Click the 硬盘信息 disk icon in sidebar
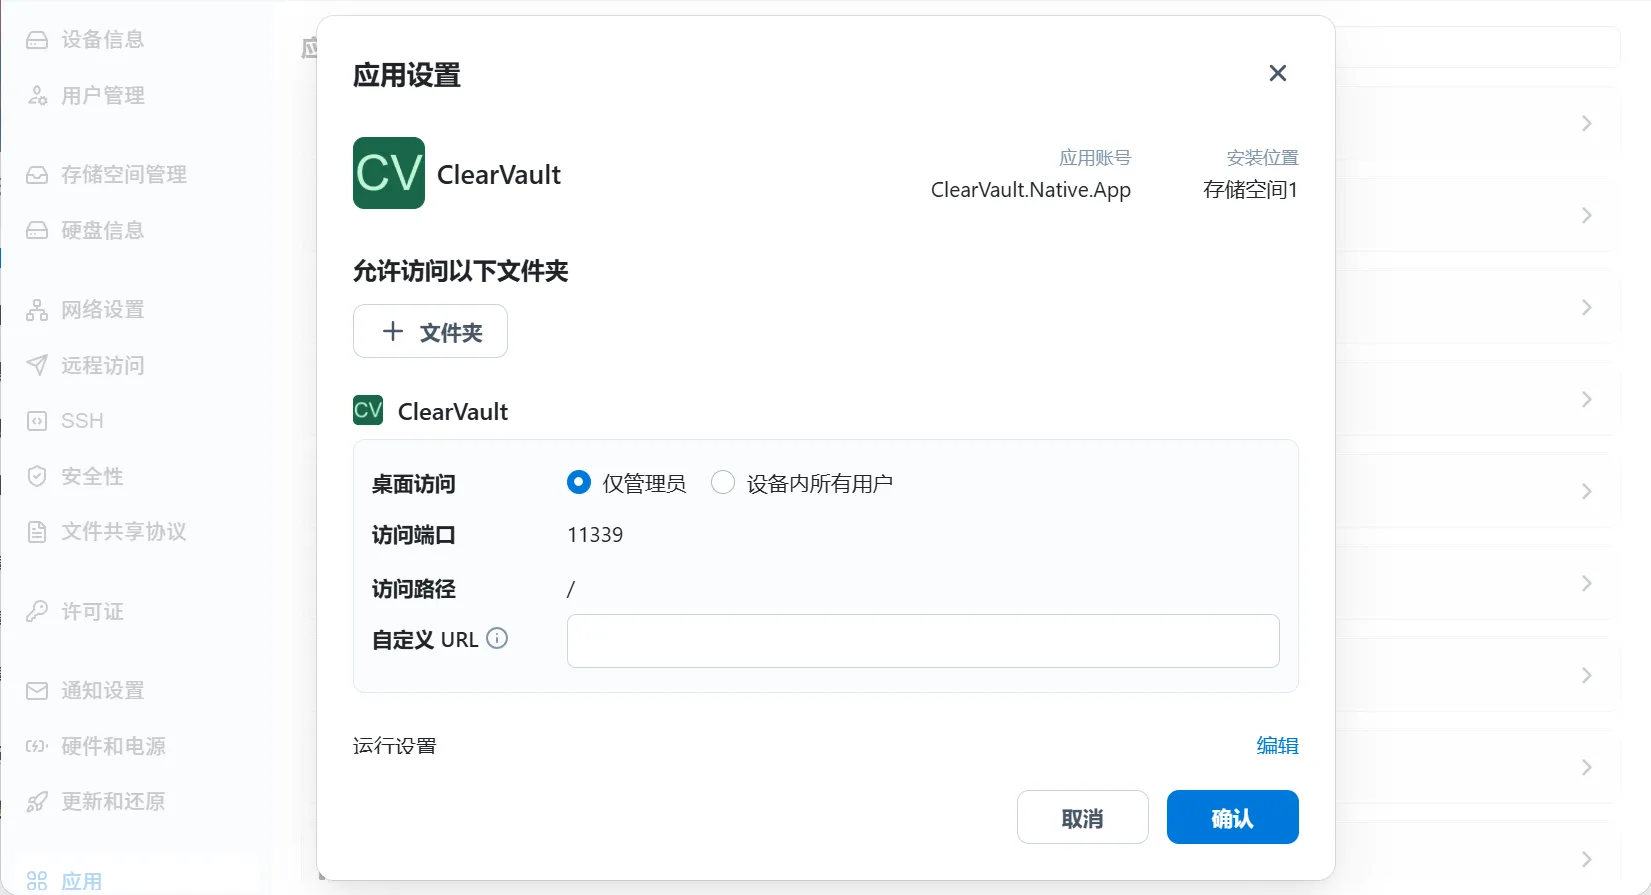This screenshot has height=895, width=1651. click(x=37, y=231)
